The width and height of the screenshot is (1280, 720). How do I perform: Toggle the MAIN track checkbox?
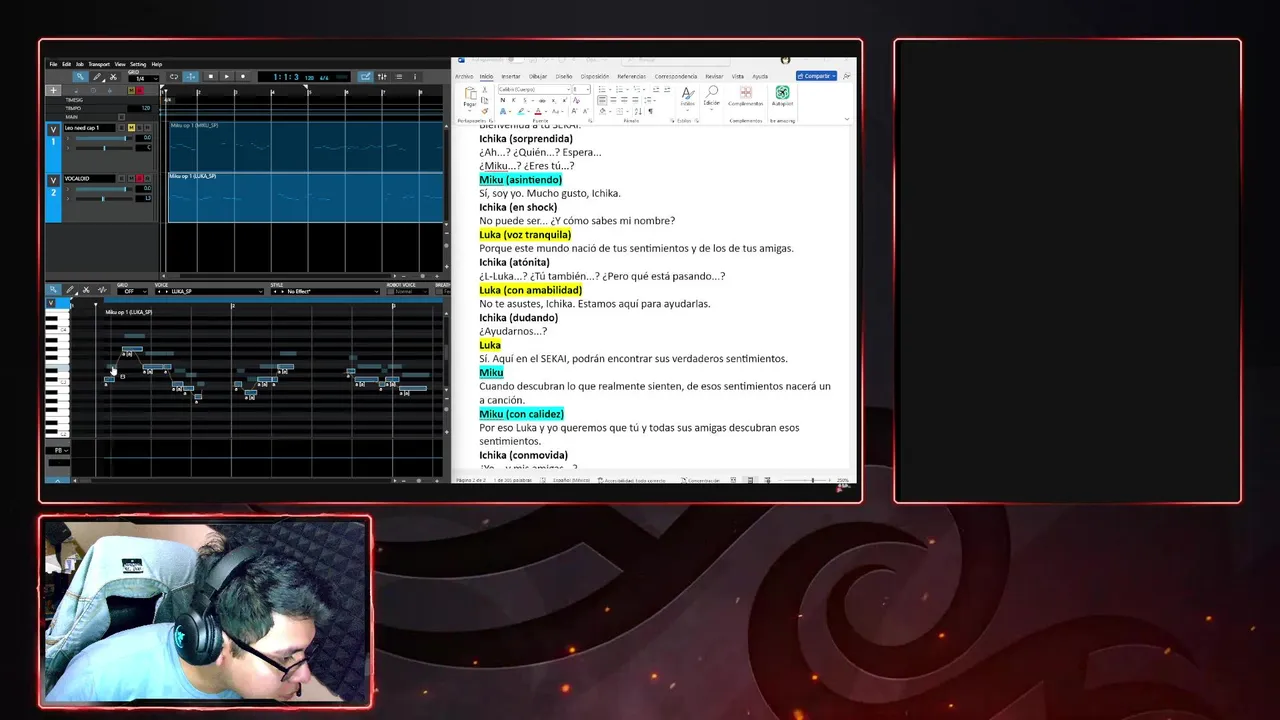point(122,117)
